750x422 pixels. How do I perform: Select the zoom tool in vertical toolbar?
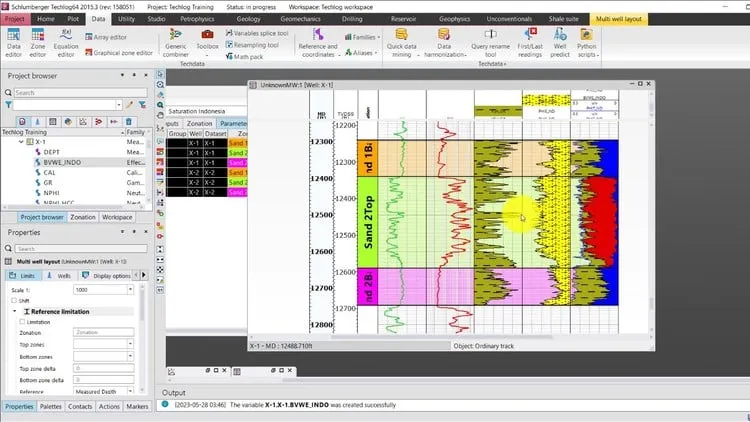[160, 85]
